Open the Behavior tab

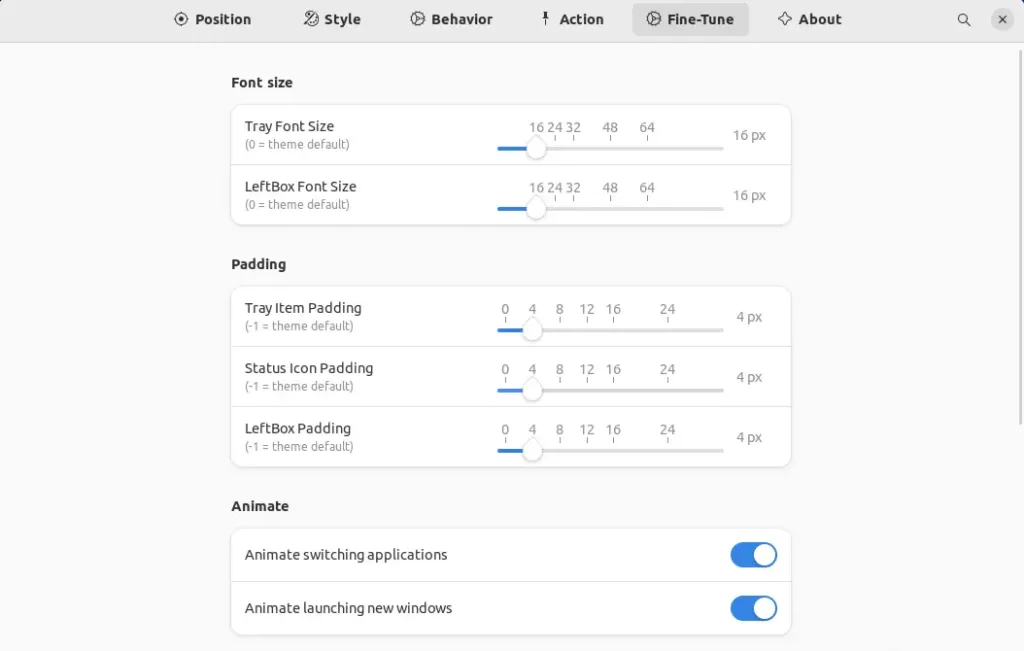pos(451,19)
